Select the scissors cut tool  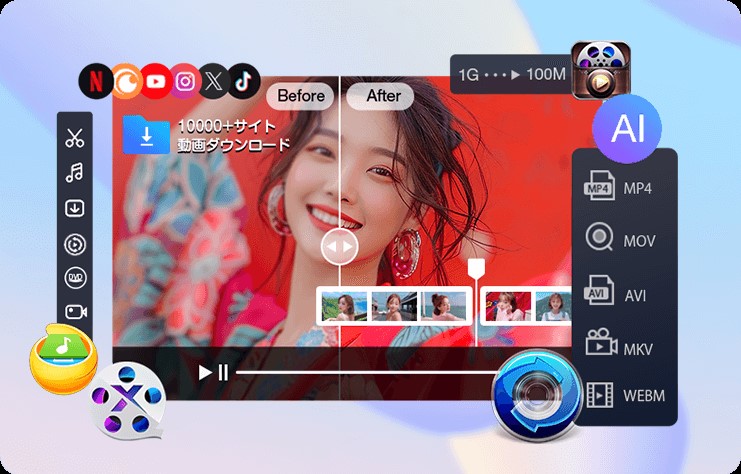click(75, 138)
